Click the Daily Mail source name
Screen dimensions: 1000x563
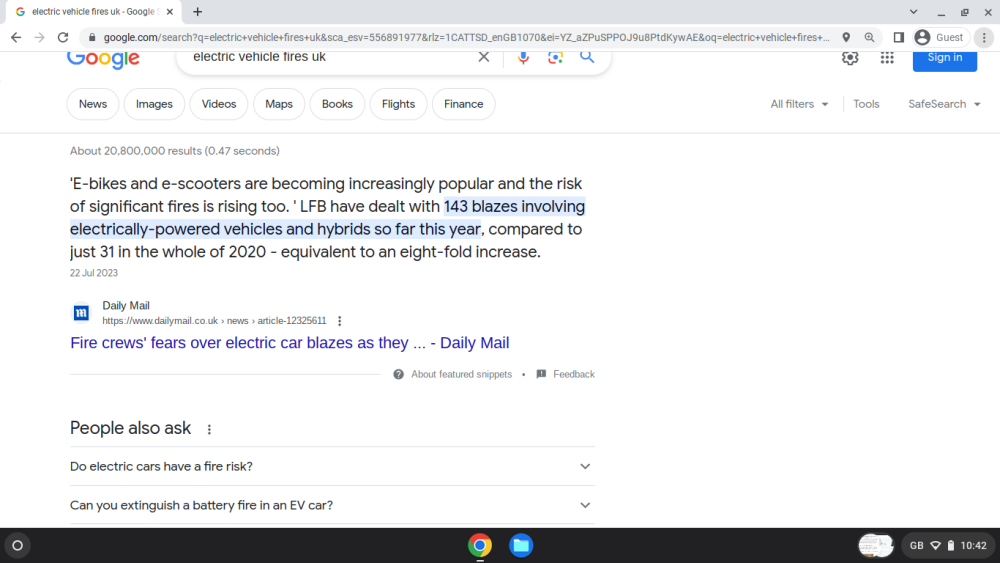pos(126,305)
